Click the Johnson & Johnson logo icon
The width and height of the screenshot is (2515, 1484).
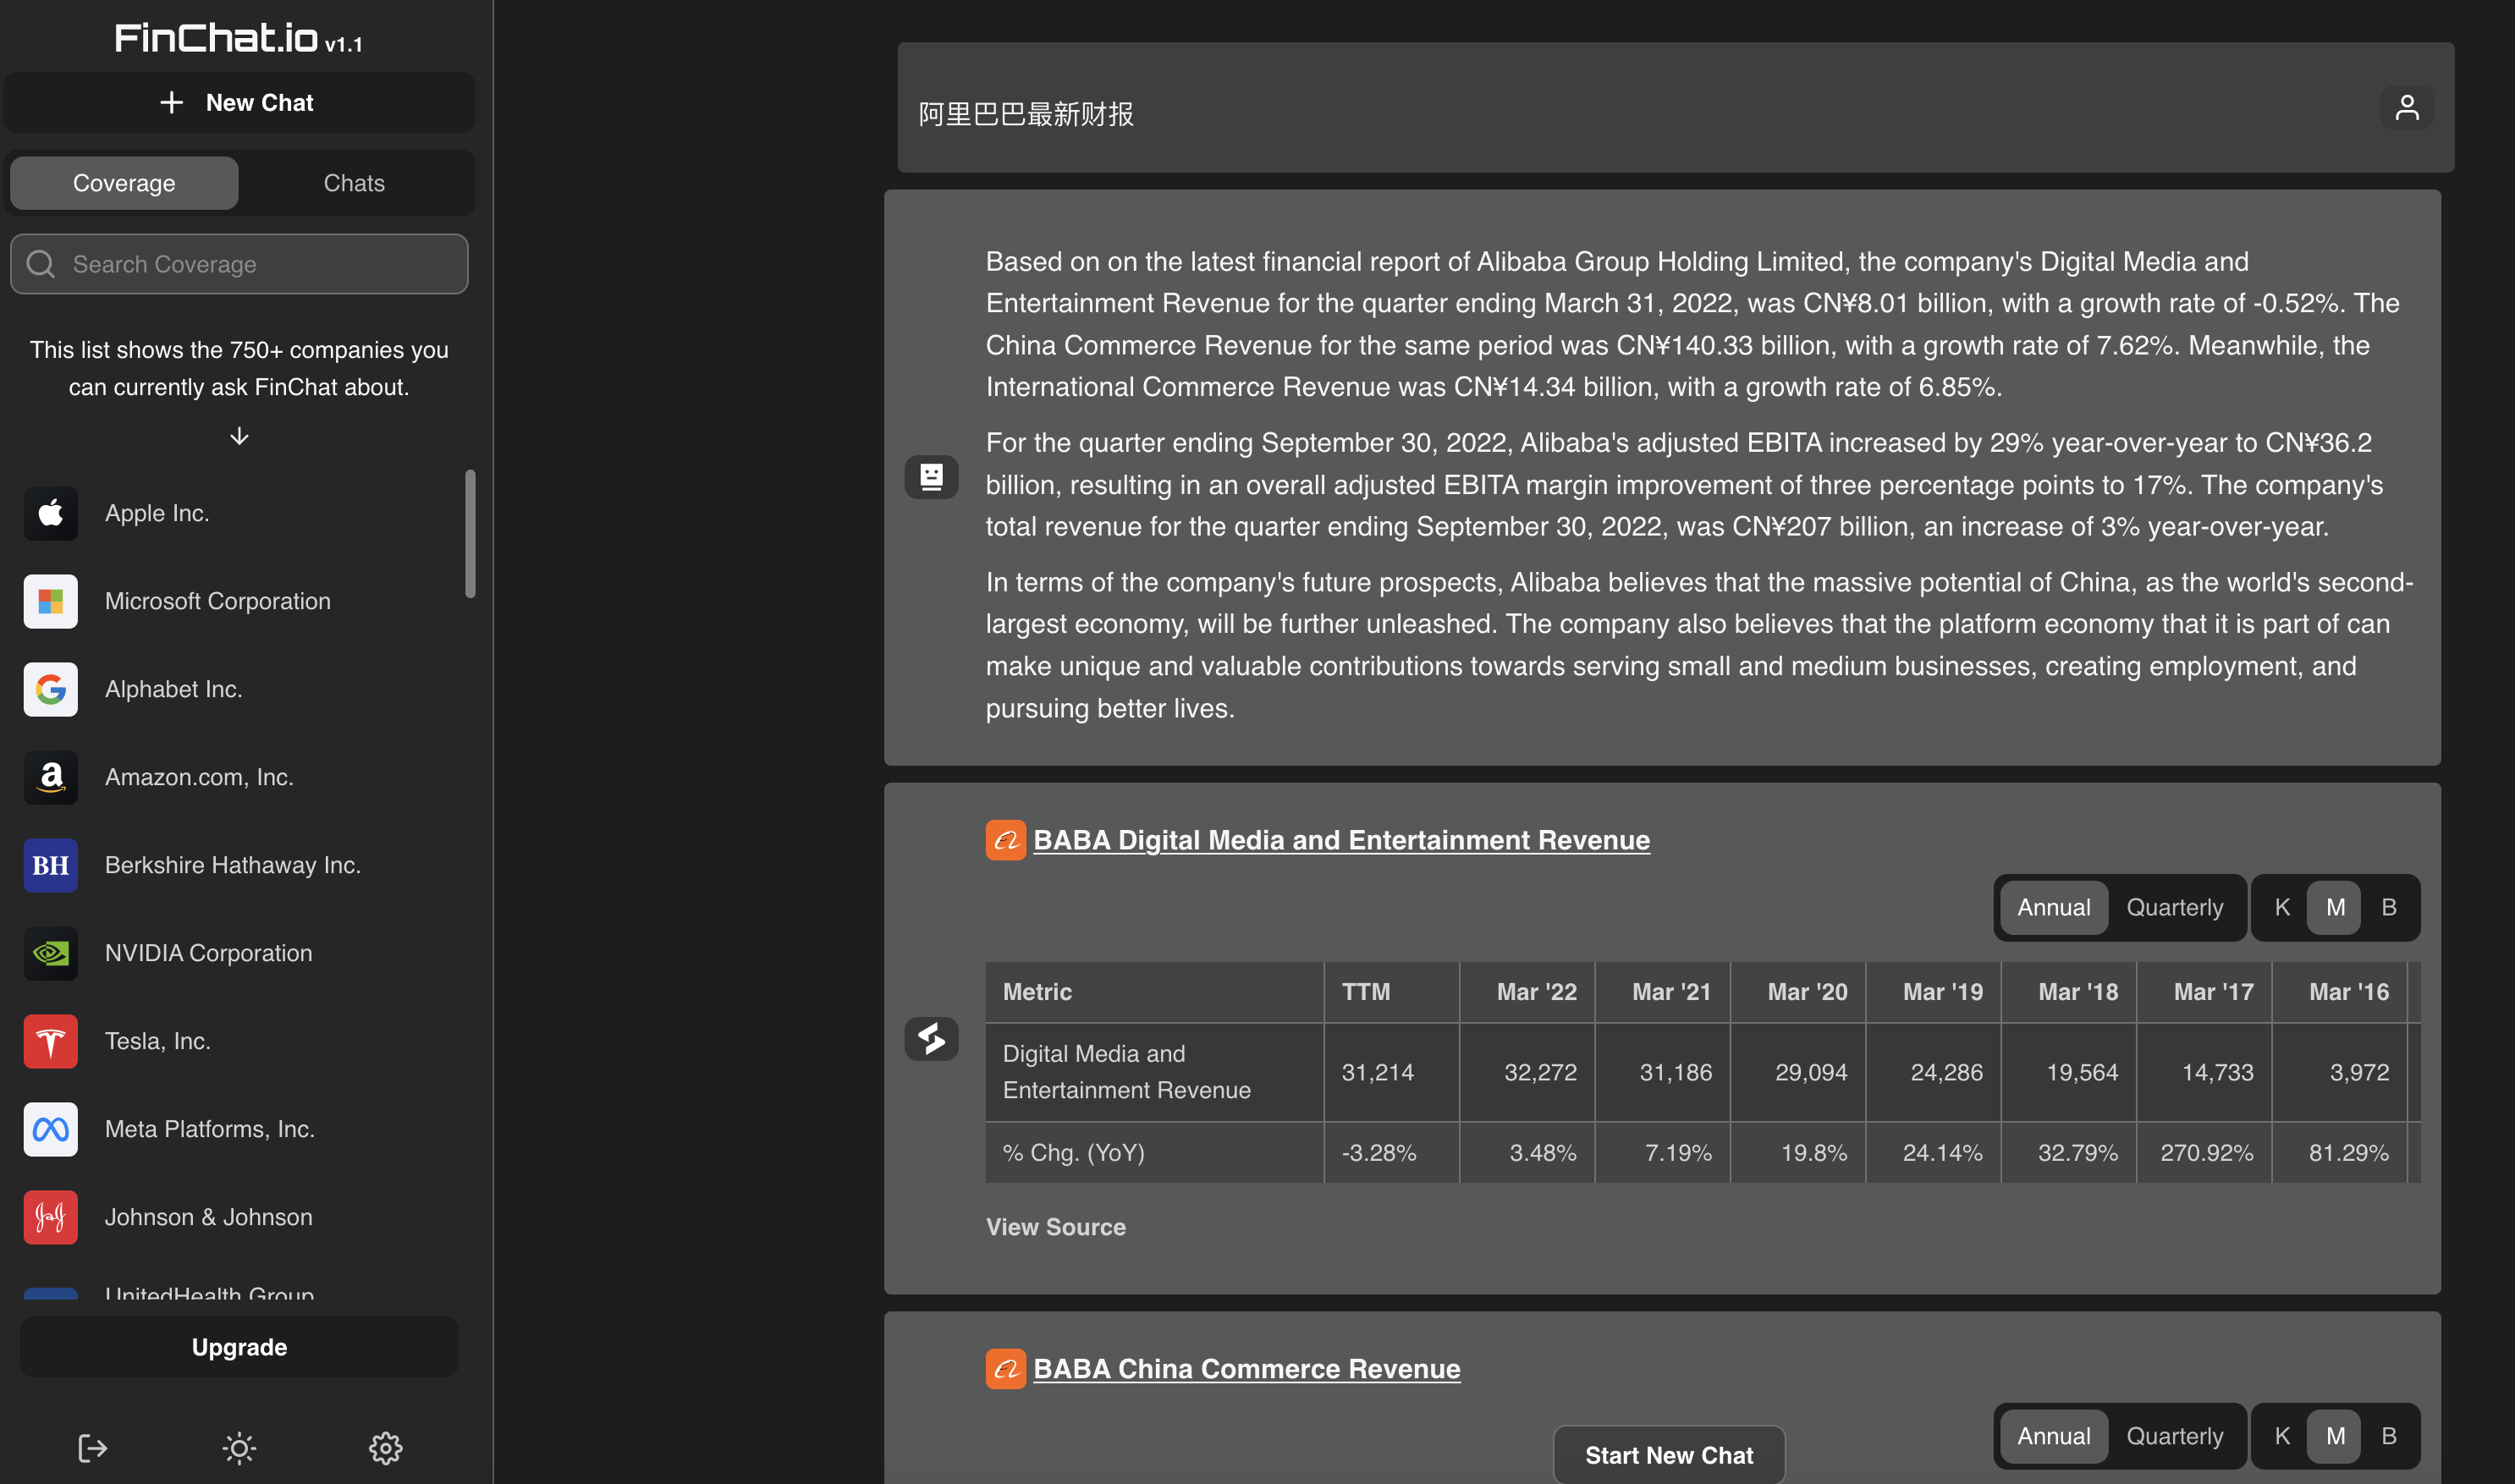(51, 1217)
